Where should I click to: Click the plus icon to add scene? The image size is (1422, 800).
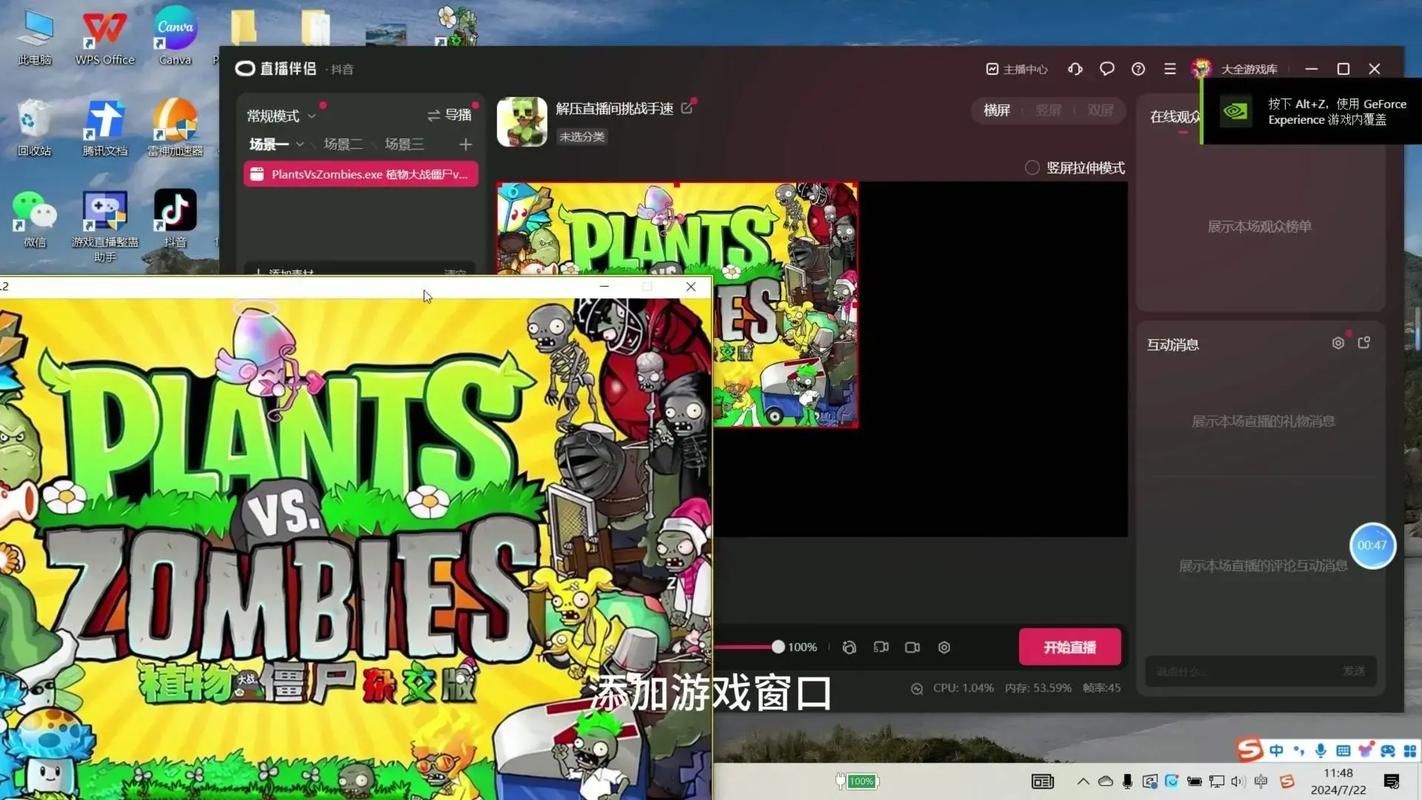tap(465, 144)
